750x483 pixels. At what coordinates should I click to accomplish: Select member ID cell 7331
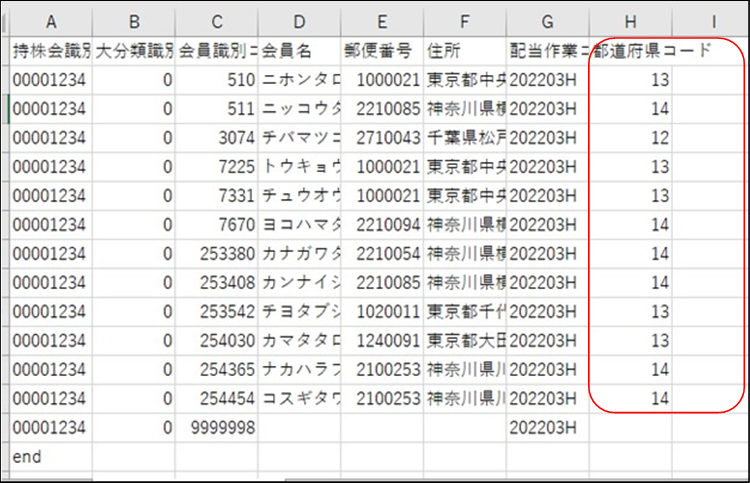tap(216, 196)
